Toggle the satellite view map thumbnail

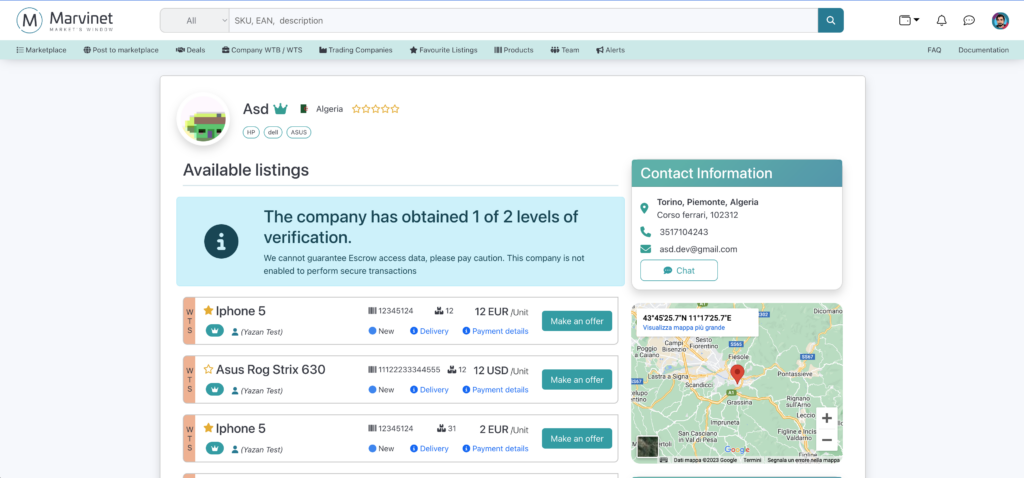[648, 447]
